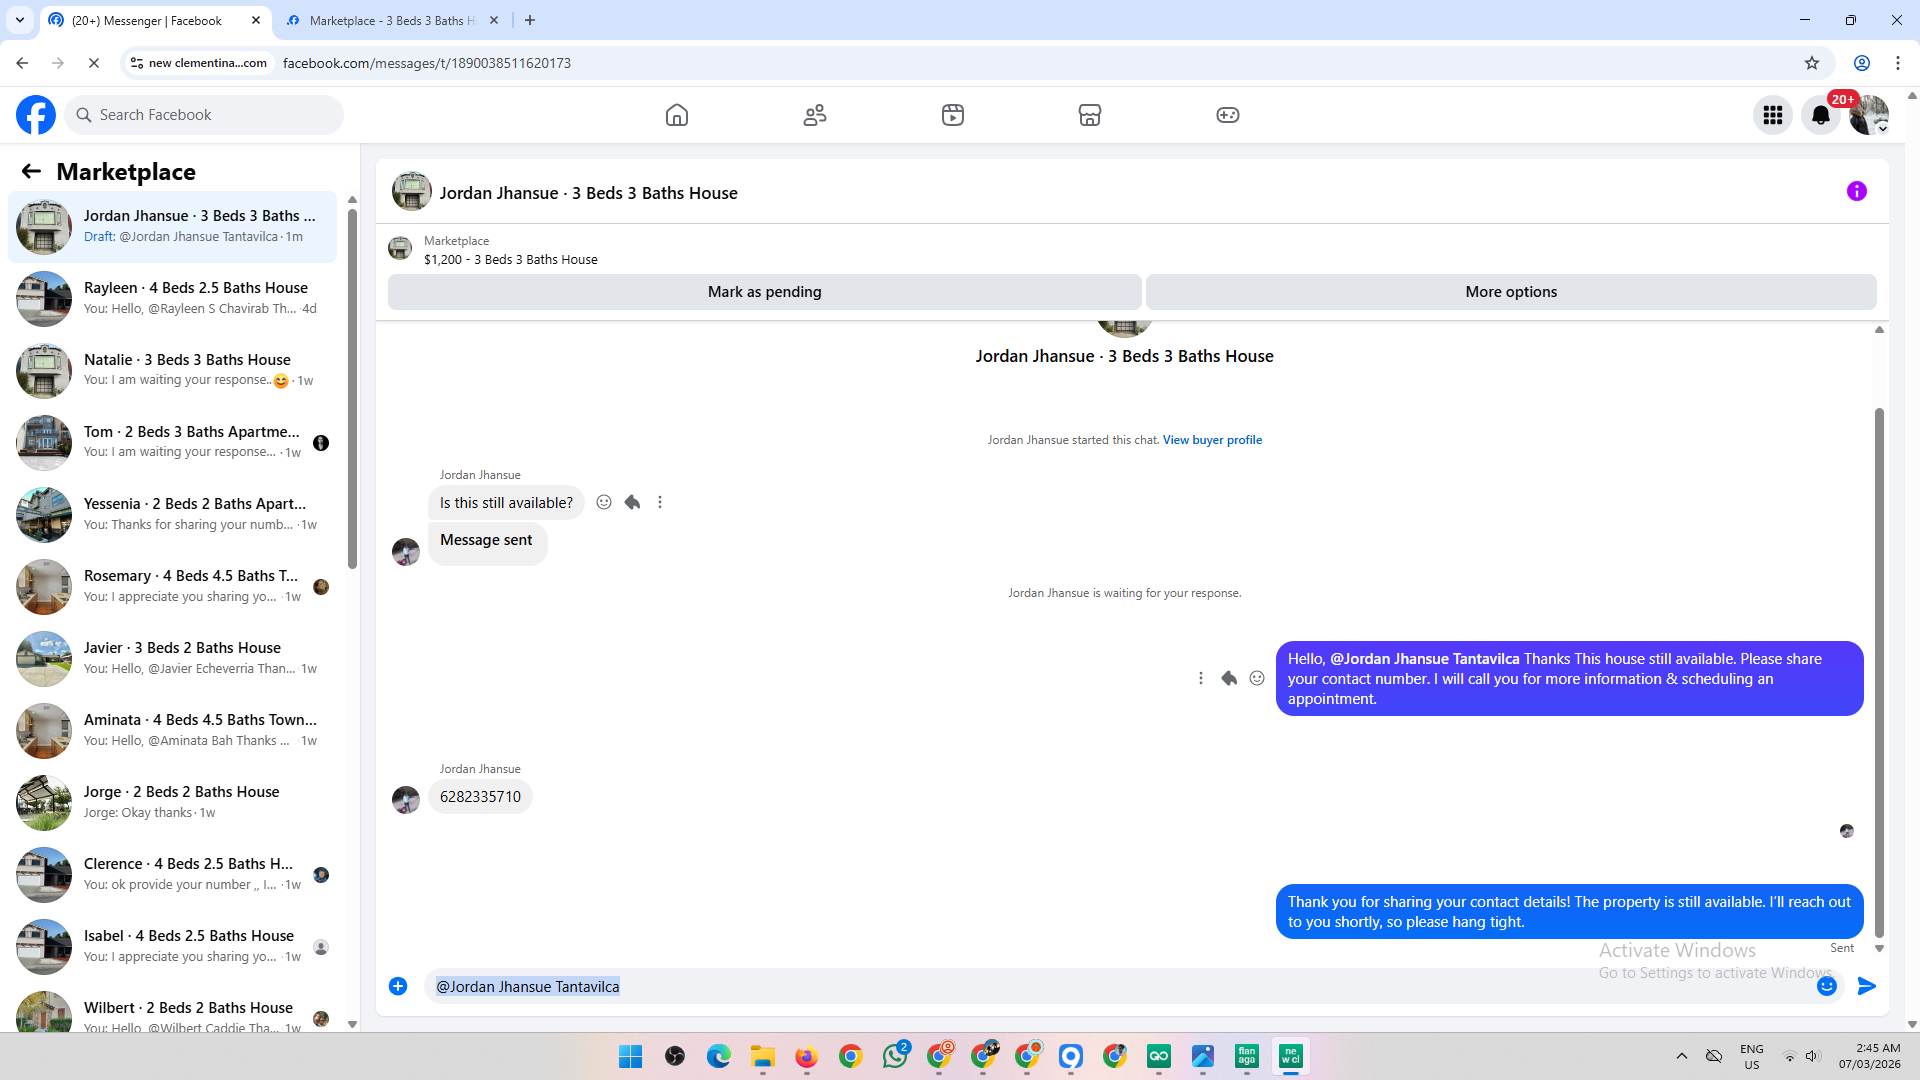Open emoji picker in message box
This screenshot has width=1920, height=1080.
[x=1827, y=986]
